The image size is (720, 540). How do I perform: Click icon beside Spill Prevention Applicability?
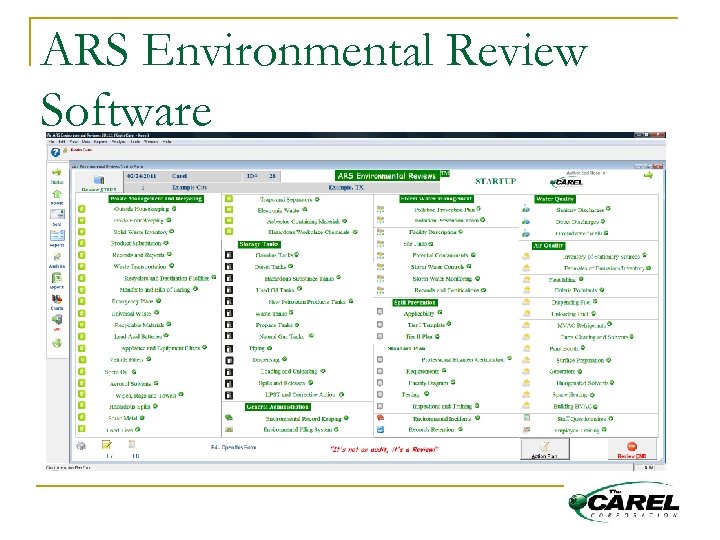pyautogui.click(x=380, y=312)
